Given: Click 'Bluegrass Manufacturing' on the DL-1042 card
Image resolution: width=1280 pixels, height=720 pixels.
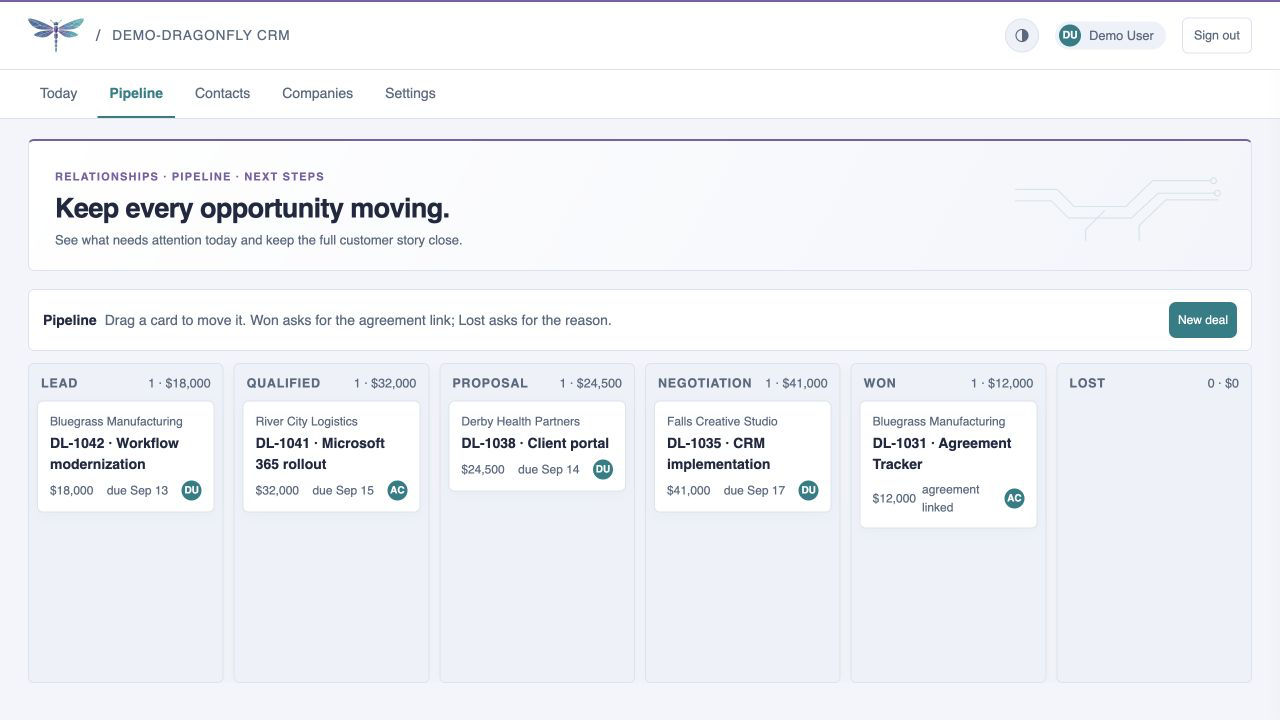Looking at the screenshot, I should click(x=116, y=421).
